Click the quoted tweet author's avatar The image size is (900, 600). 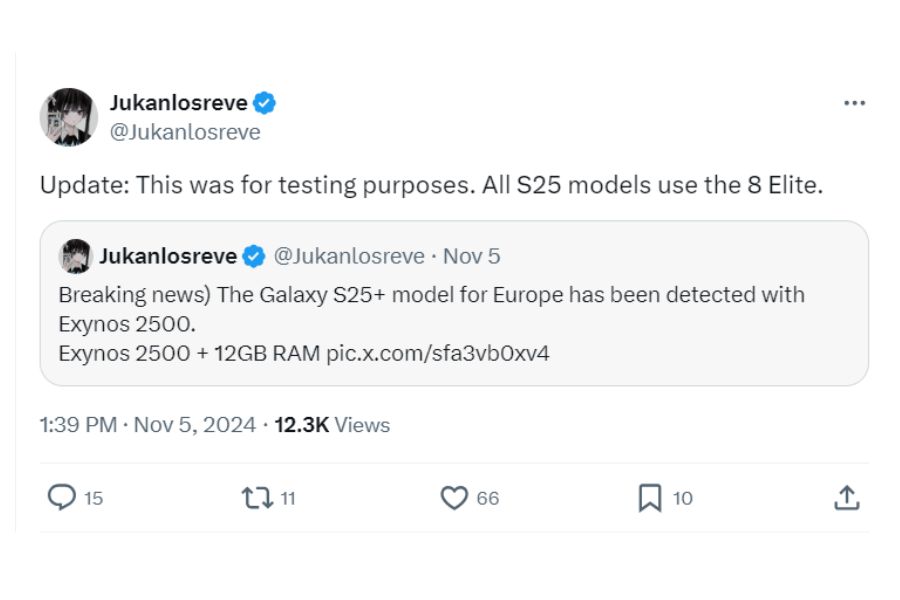click(x=73, y=255)
